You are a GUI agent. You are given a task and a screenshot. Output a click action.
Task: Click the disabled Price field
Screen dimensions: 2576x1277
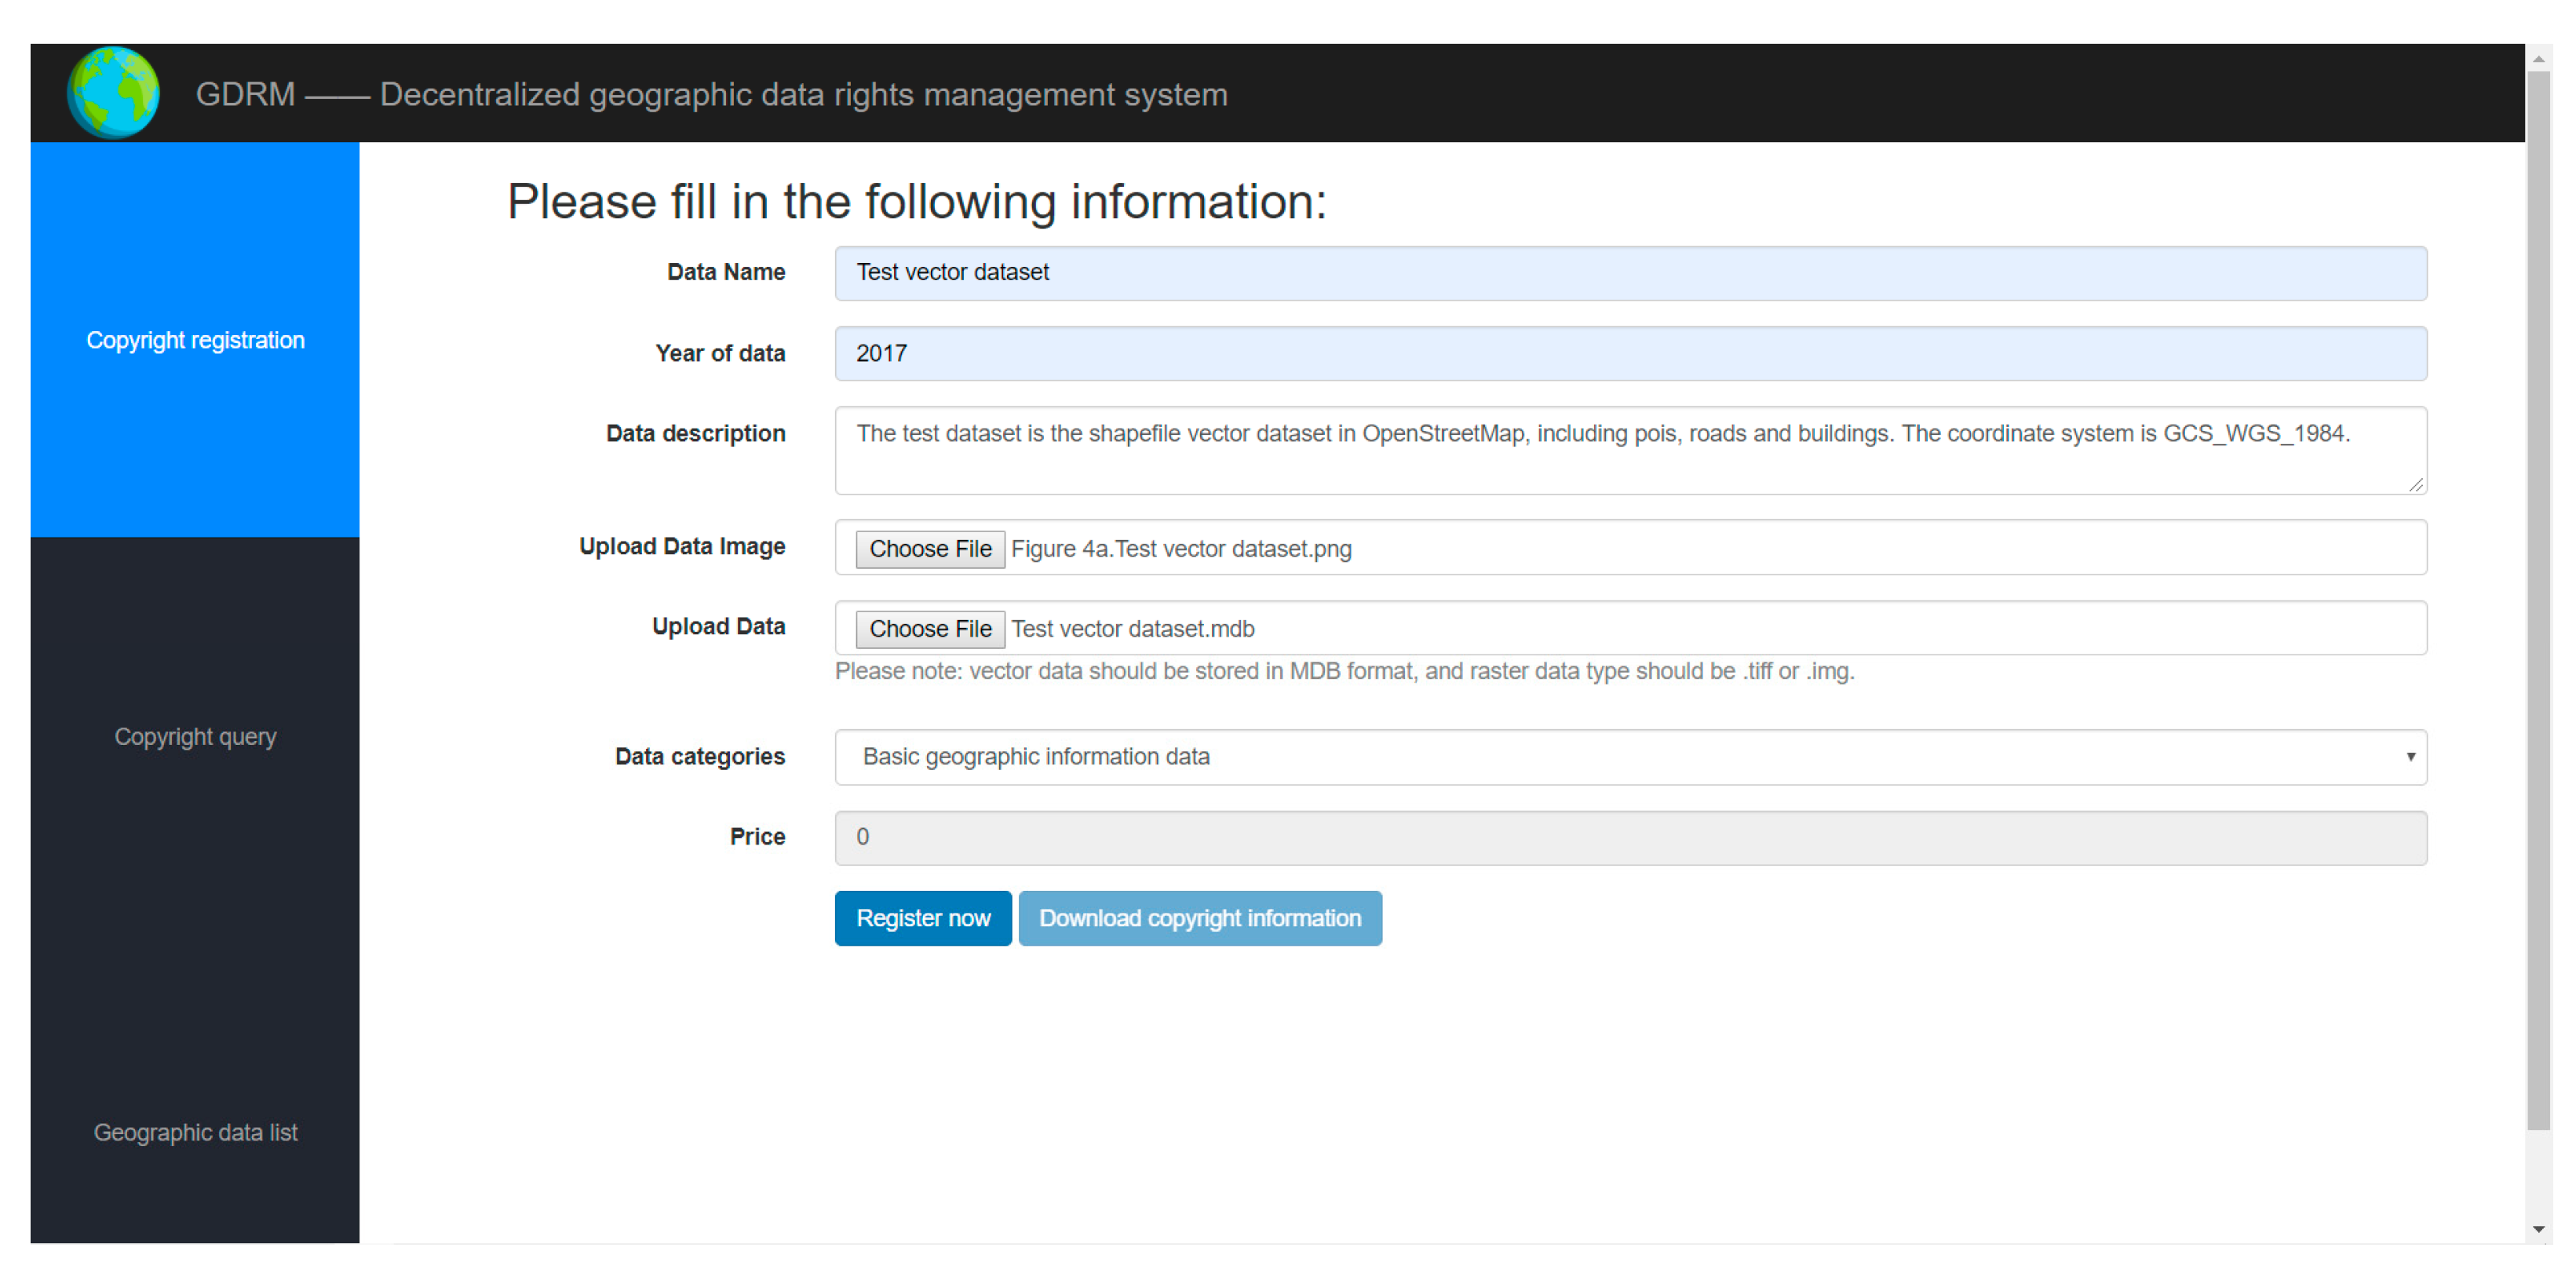1630,837
